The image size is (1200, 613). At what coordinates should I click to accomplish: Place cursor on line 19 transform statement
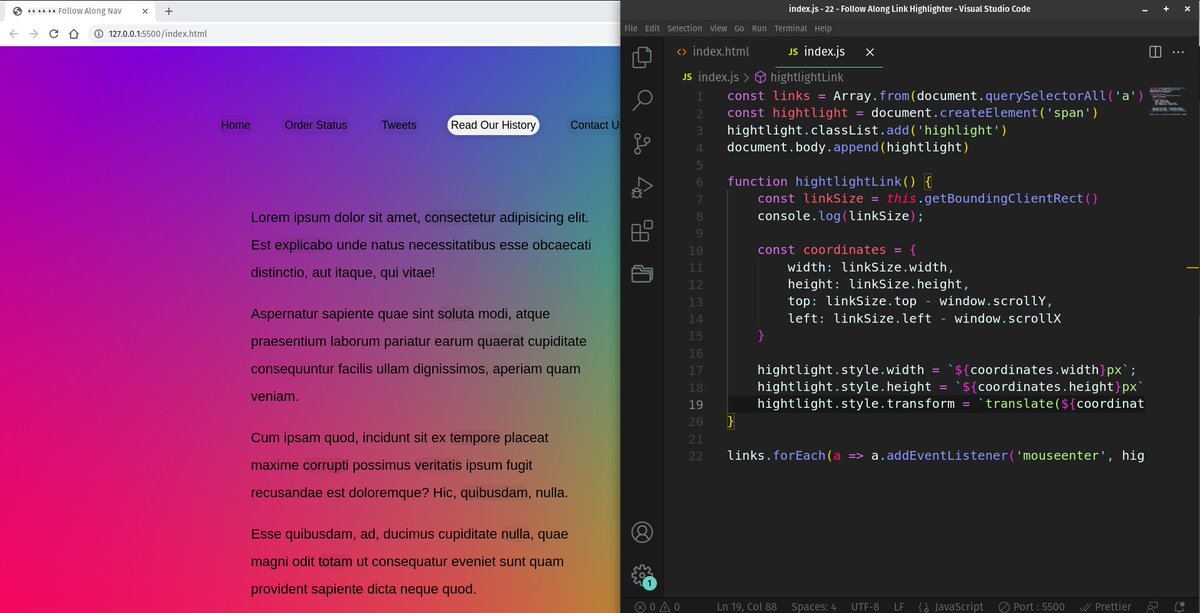(x=950, y=404)
